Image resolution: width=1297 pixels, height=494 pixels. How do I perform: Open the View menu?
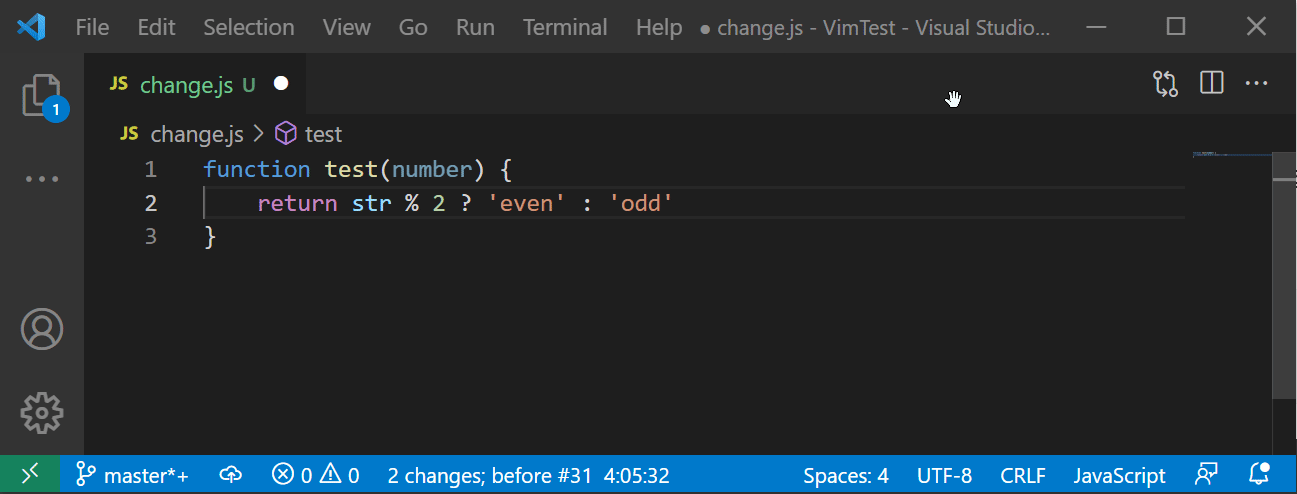347,27
